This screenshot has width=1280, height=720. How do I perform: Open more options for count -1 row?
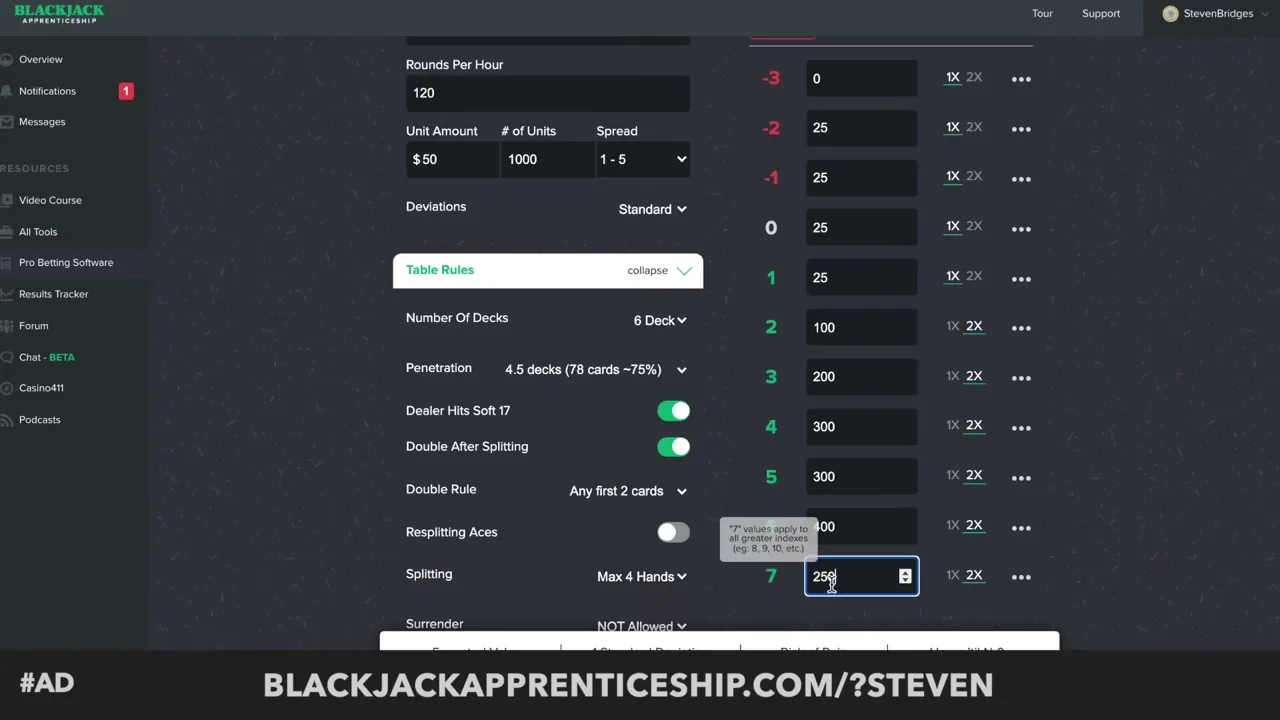(x=1021, y=179)
